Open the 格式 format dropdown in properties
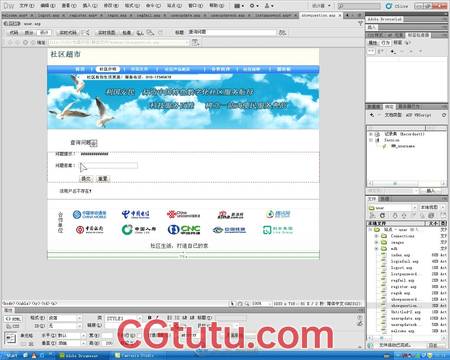The height and width of the screenshot is (360, 450). 65,318
